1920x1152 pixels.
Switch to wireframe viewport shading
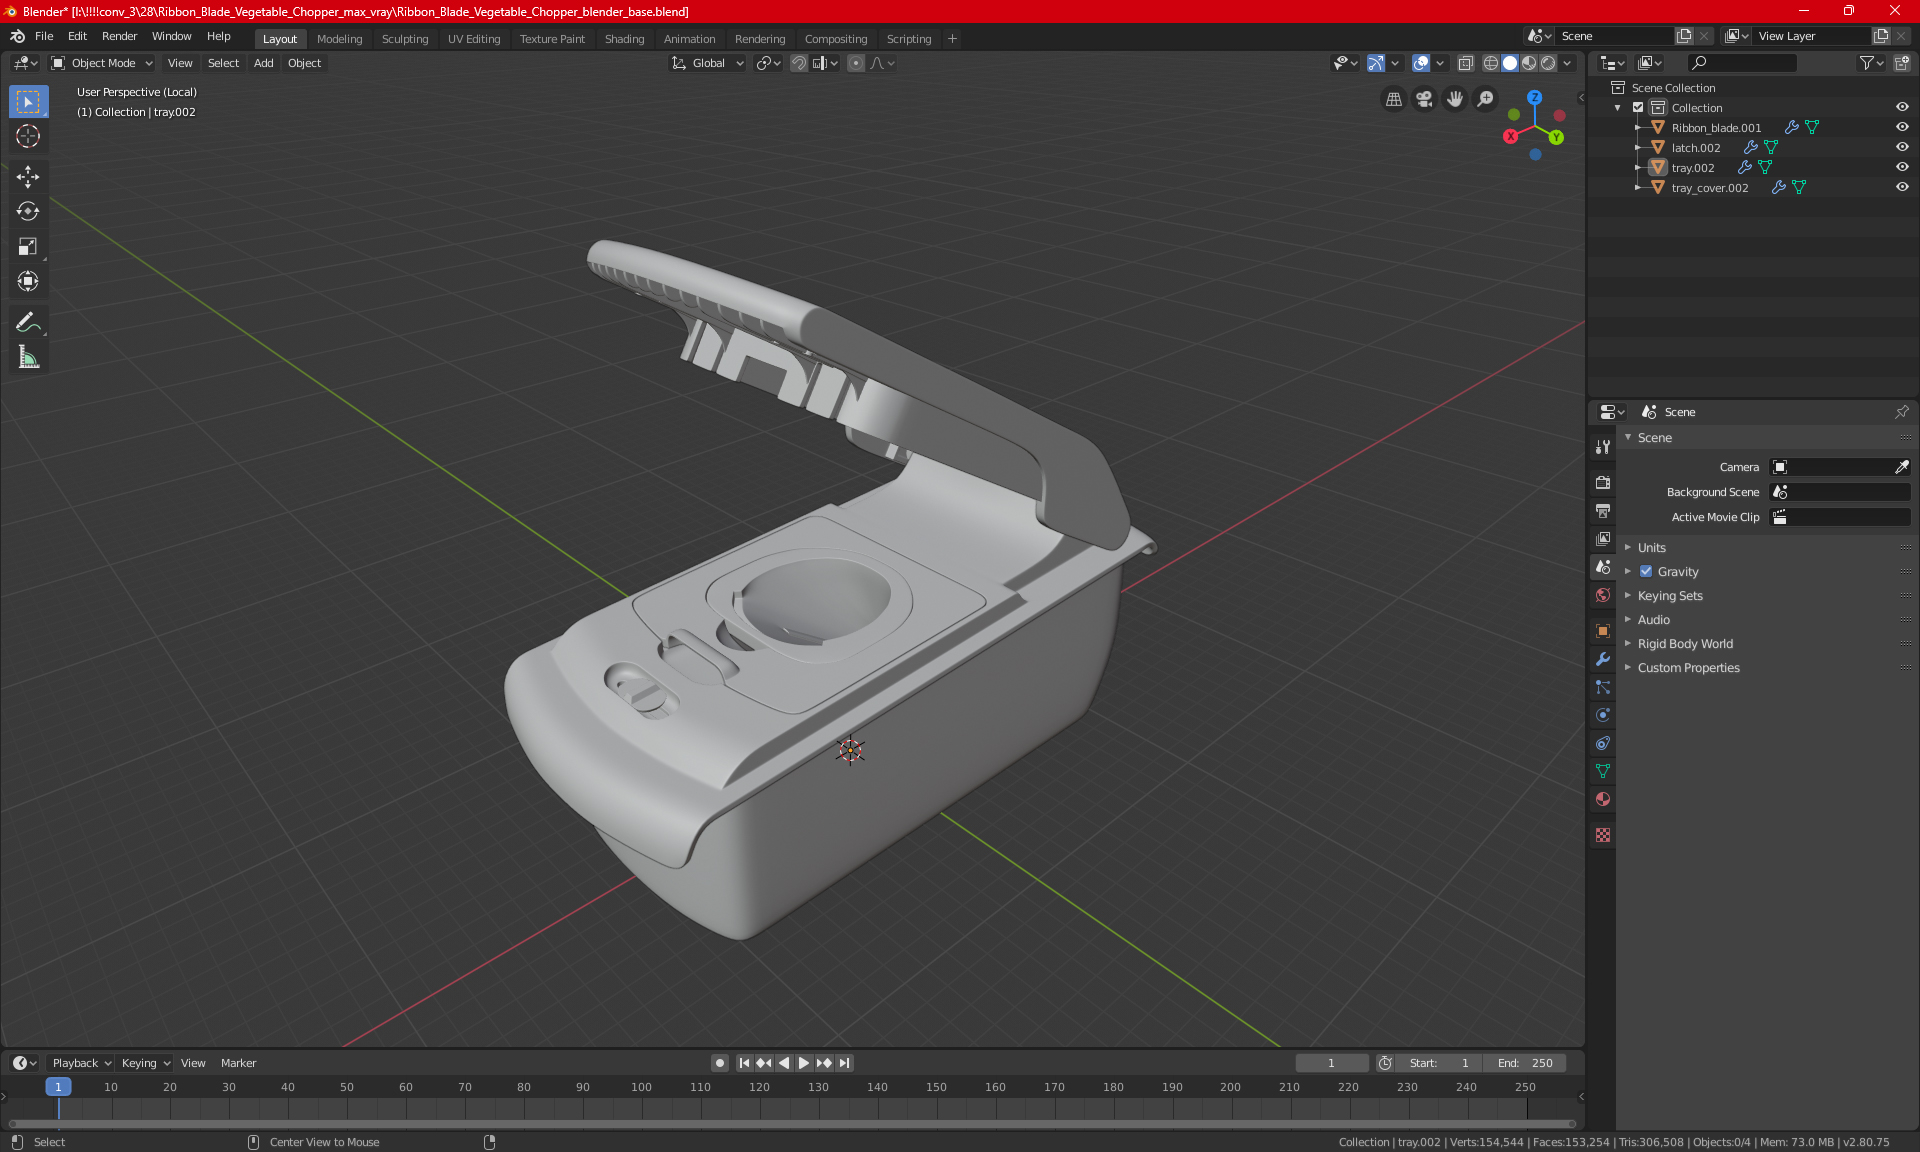point(1491,63)
